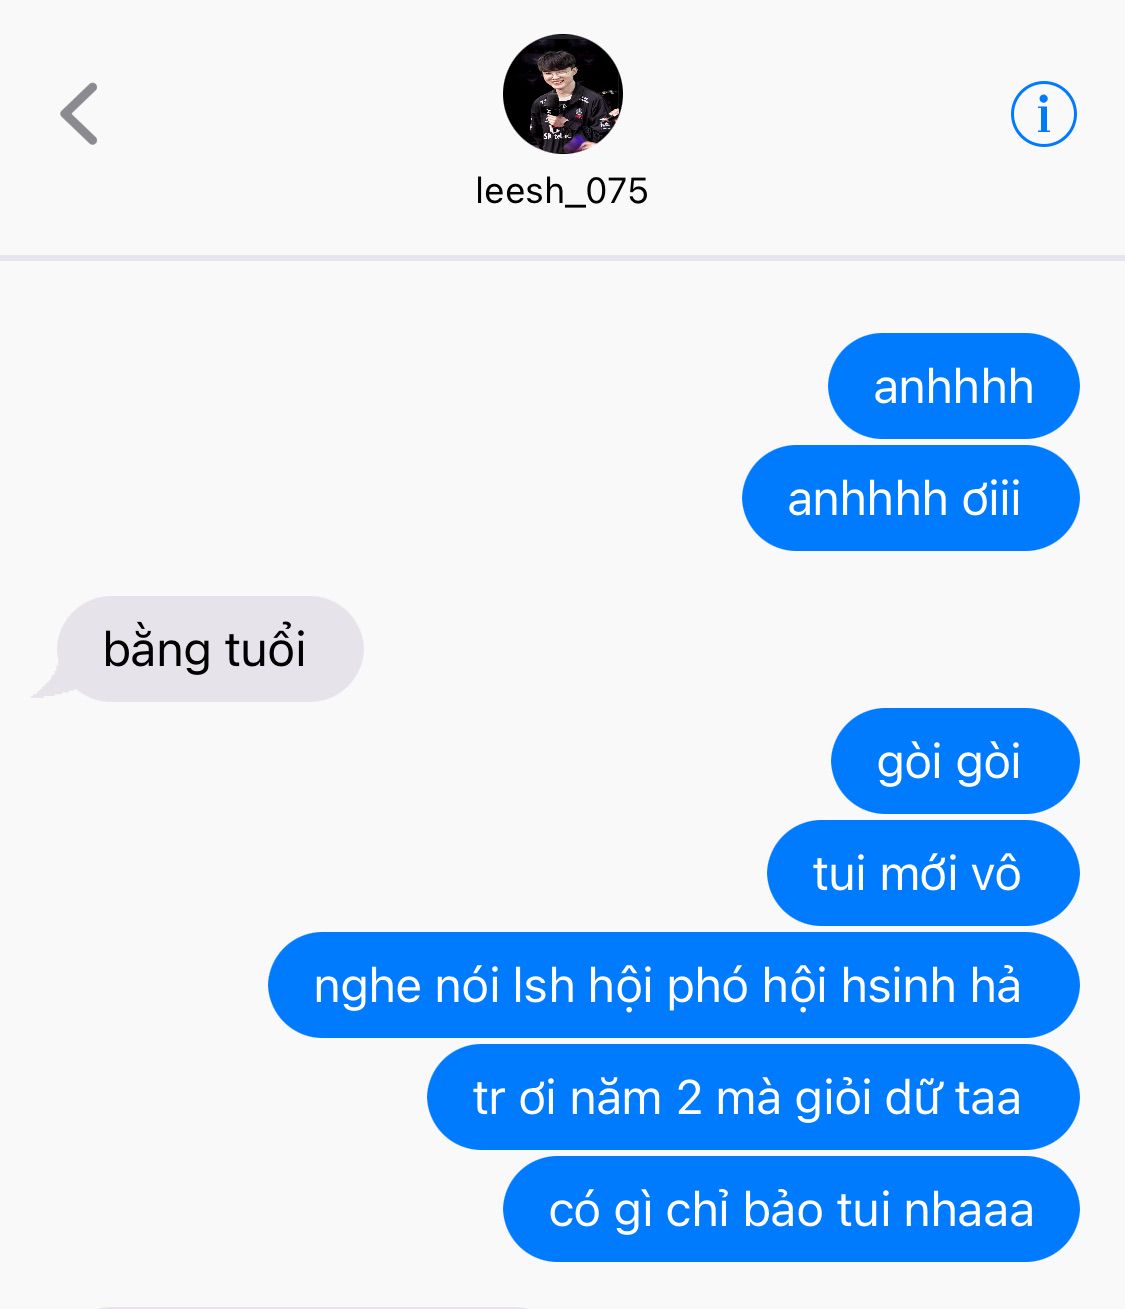Select message "nghe nói lsh hội phó hội hsinh hả"
This screenshot has height=1309, width=1125.
674,985
